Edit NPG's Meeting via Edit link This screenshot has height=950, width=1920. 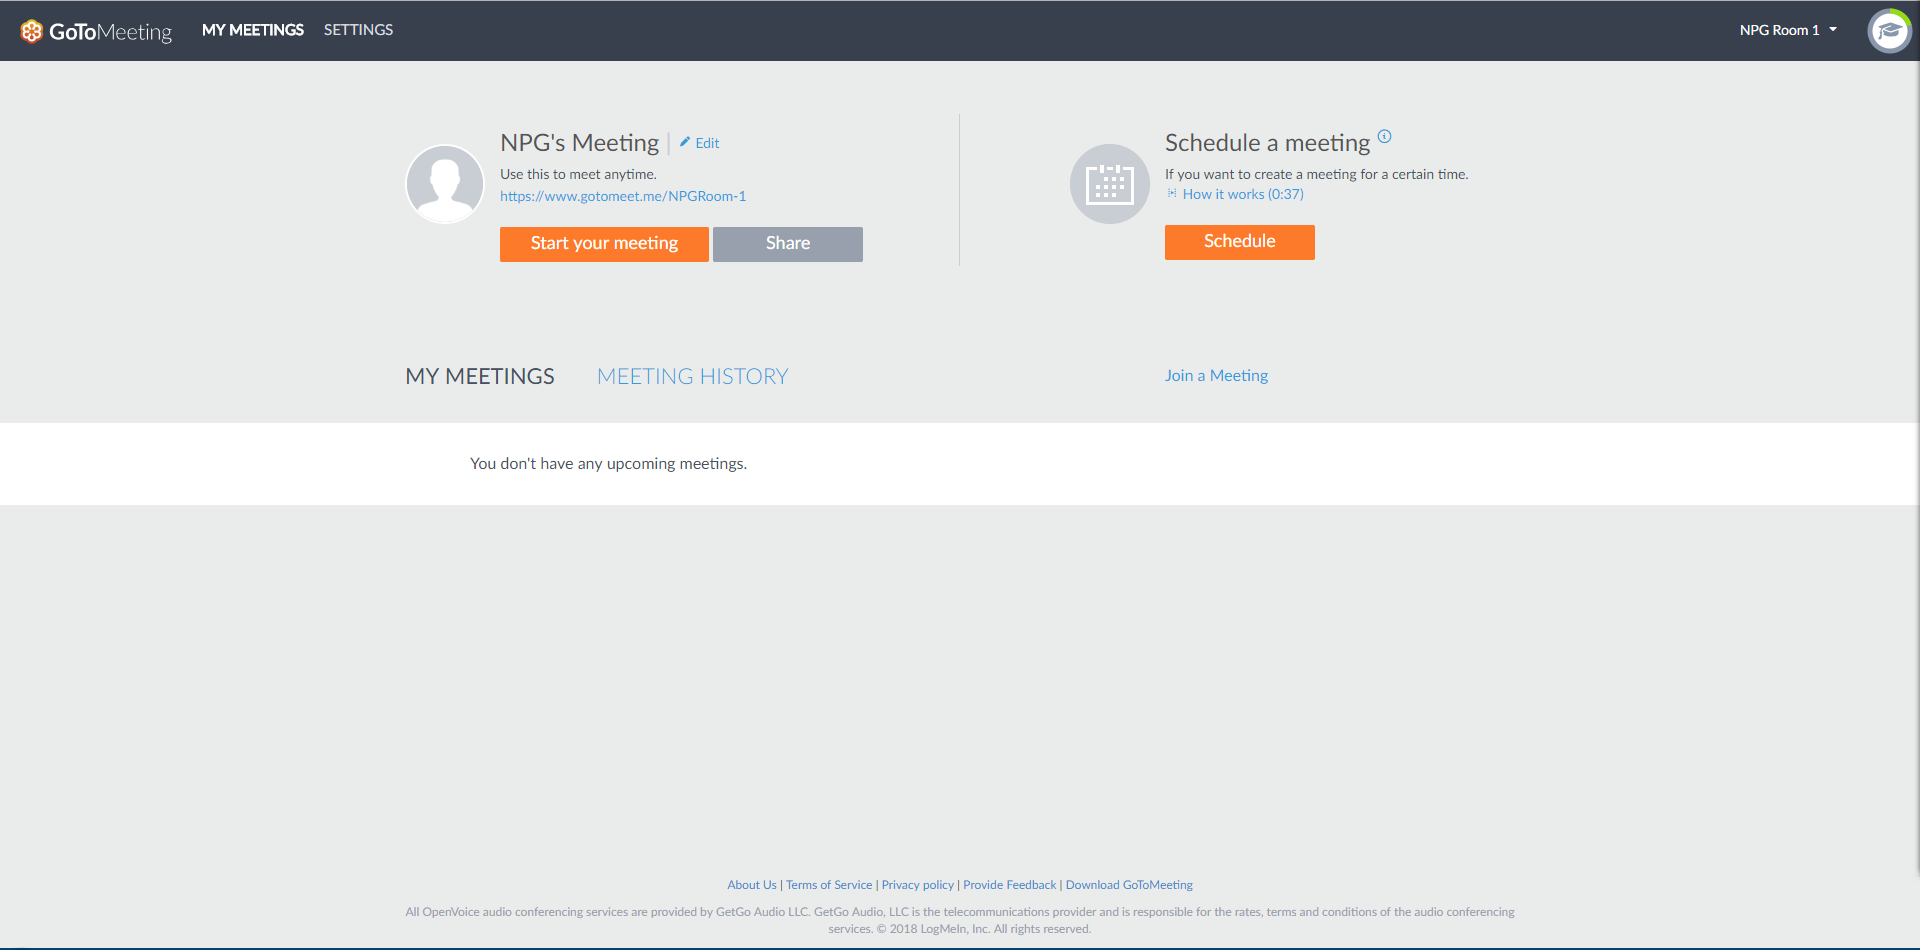(707, 143)
